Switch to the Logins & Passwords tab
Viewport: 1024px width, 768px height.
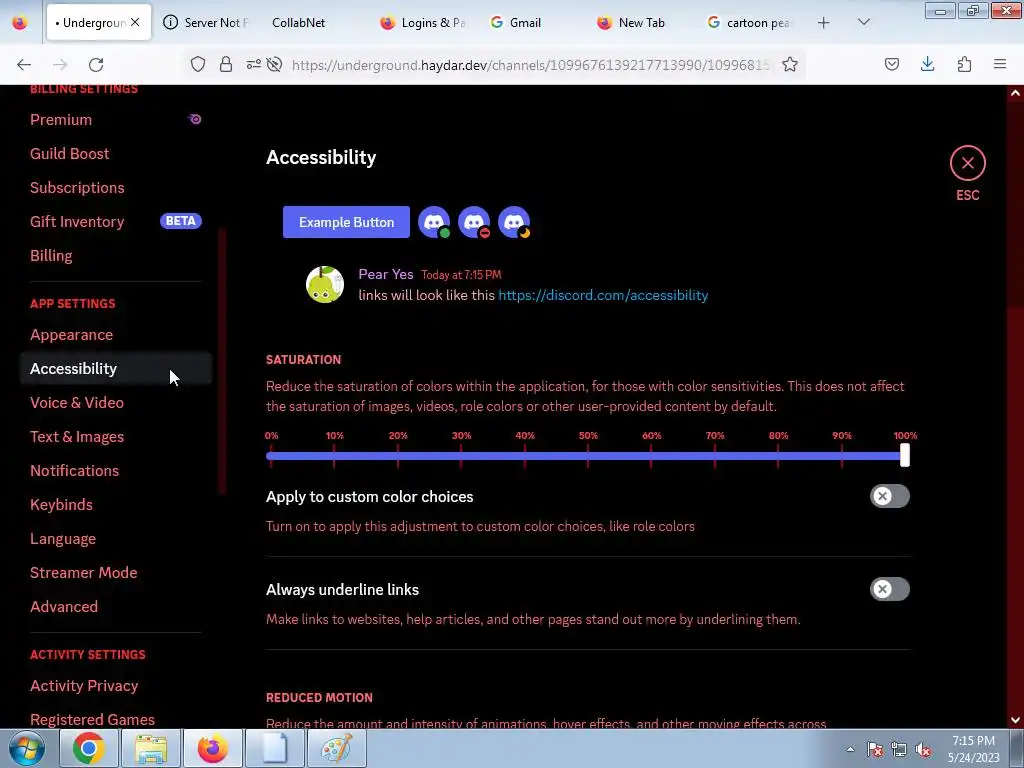[x=423, y=23]
